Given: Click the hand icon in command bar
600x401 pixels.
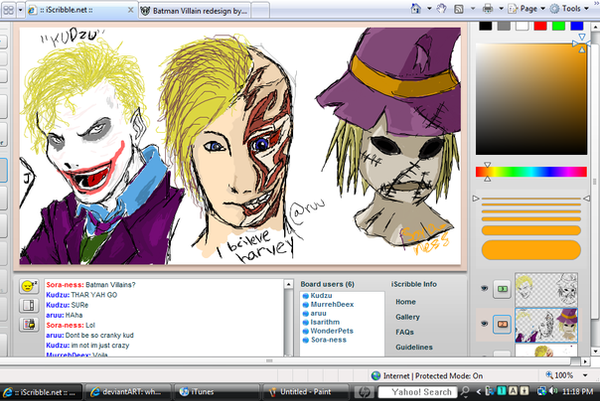Looking at the screenshot, I should [x=442, y=8].
